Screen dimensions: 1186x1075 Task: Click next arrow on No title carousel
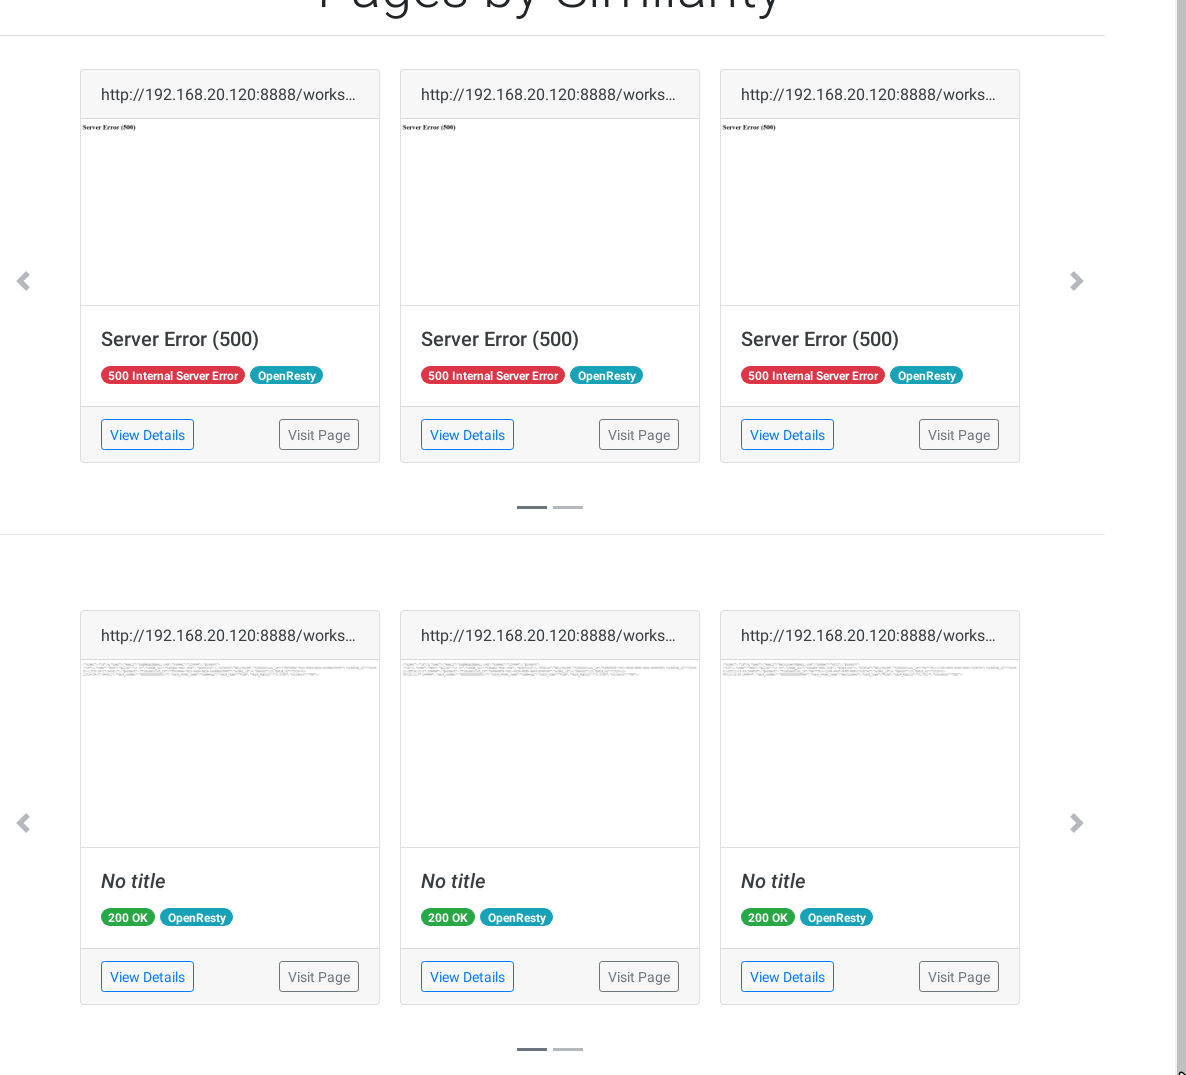coord(1076,823)
